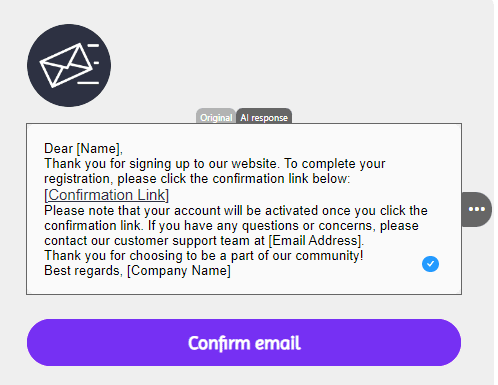Click 'contact our customer support team' text
Image resolution: width=498 pixels, height=385 pixels.
154,241
